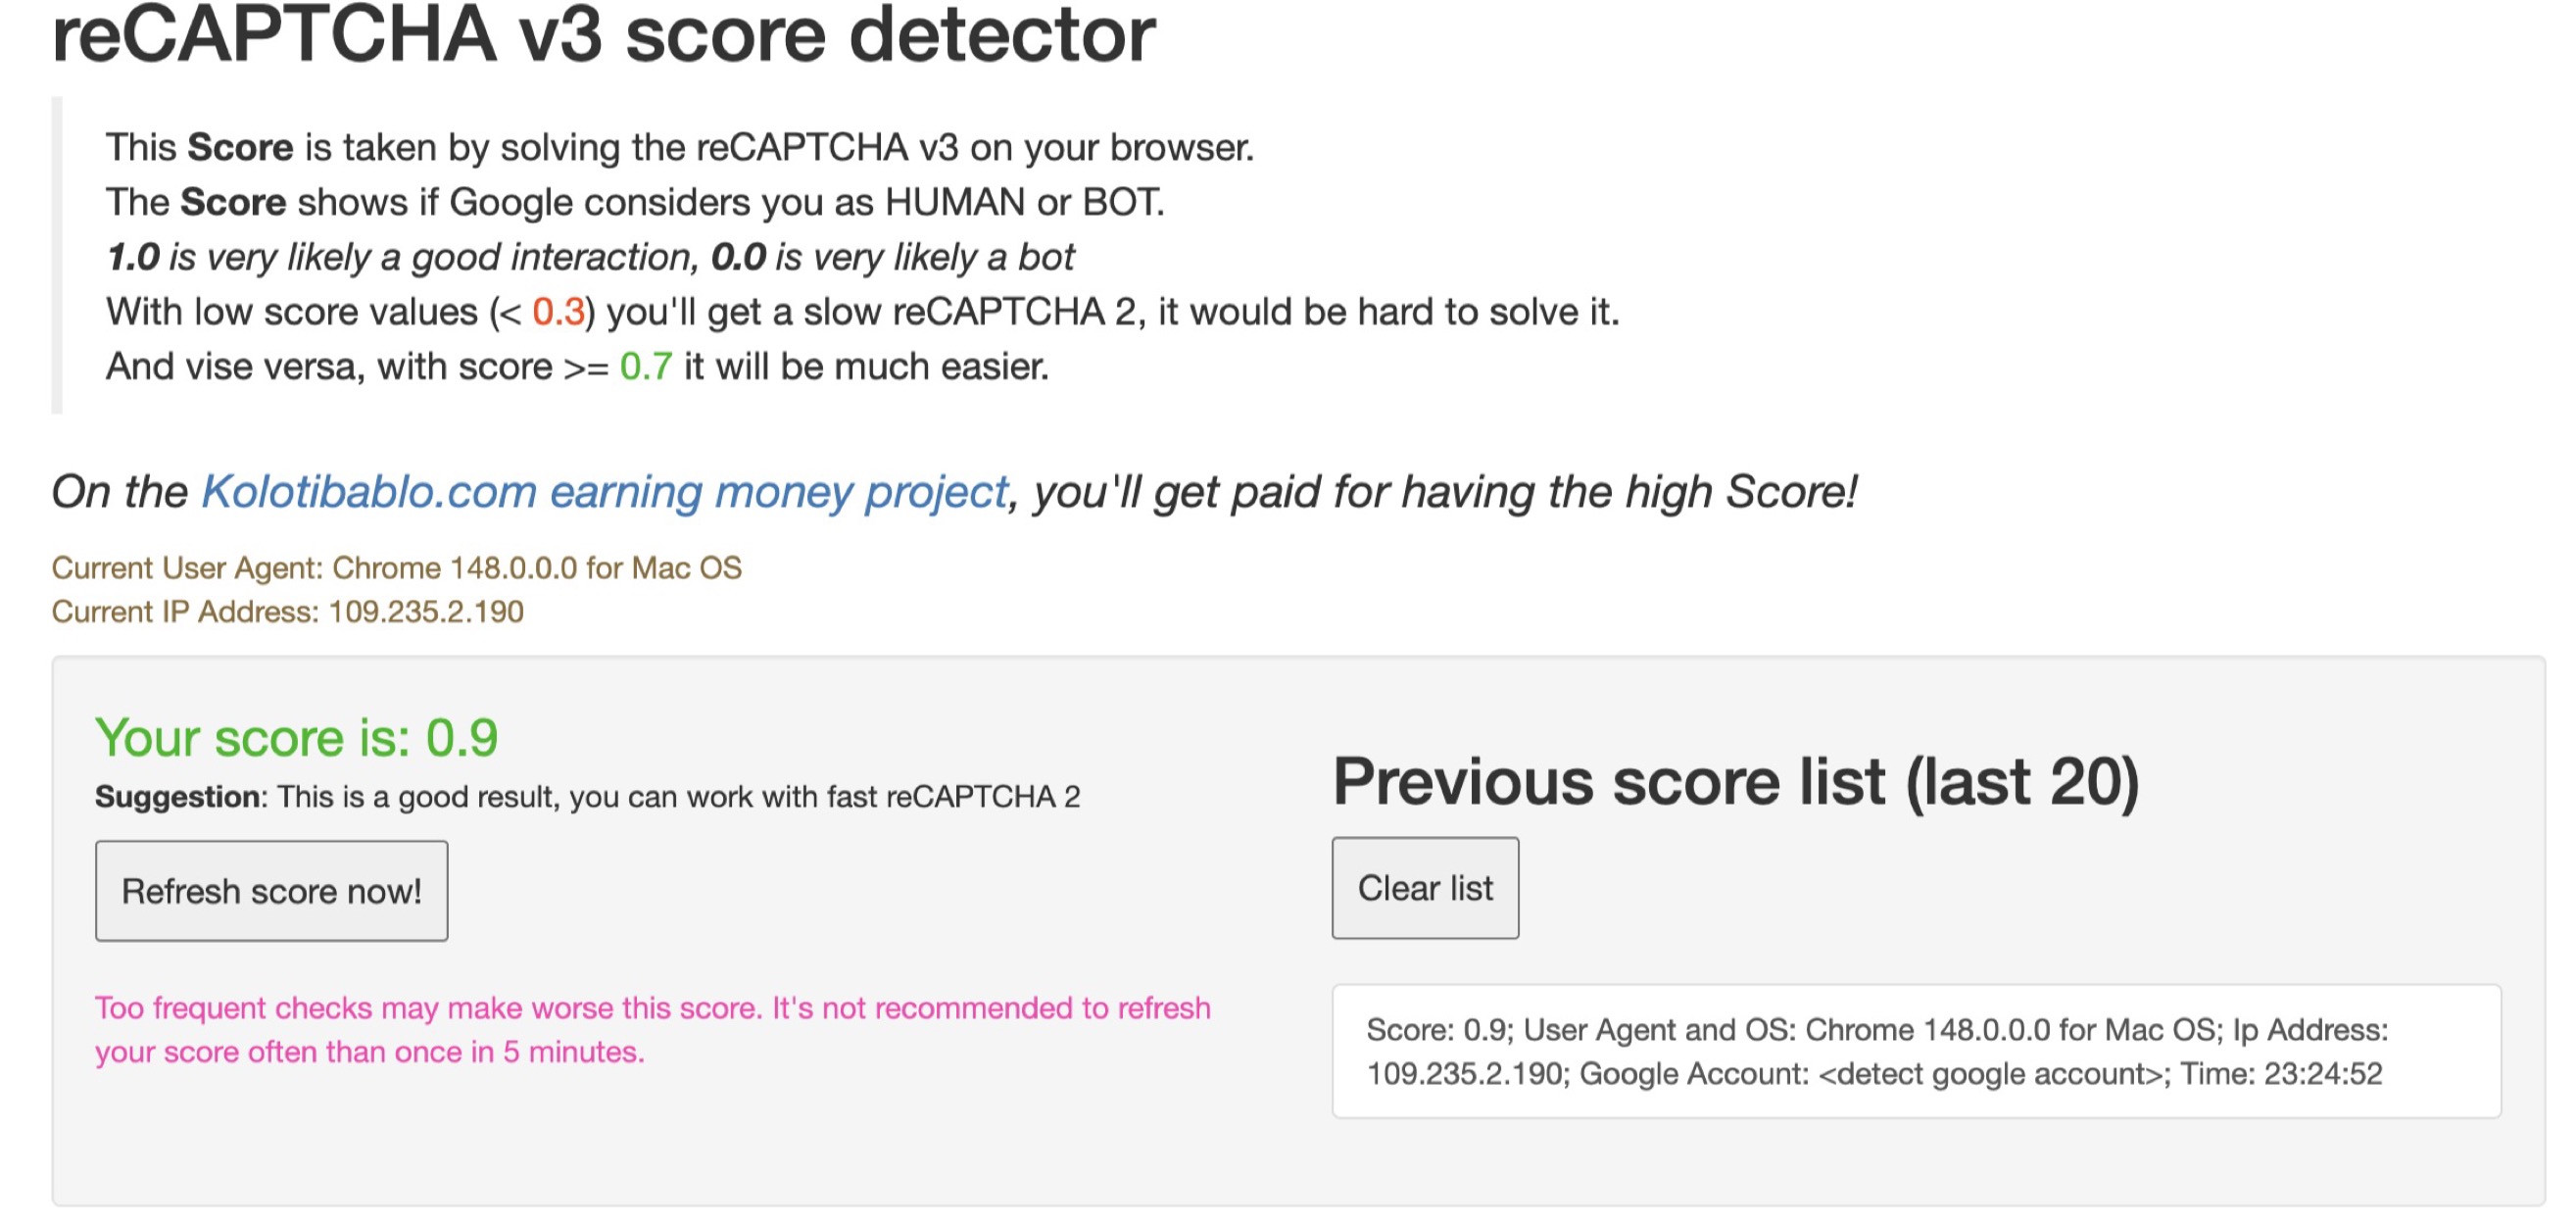This screenshot has width=2576, height=1227.
Task: Click the line about HUMAN or BOT
Action: (x=635, y=202)
